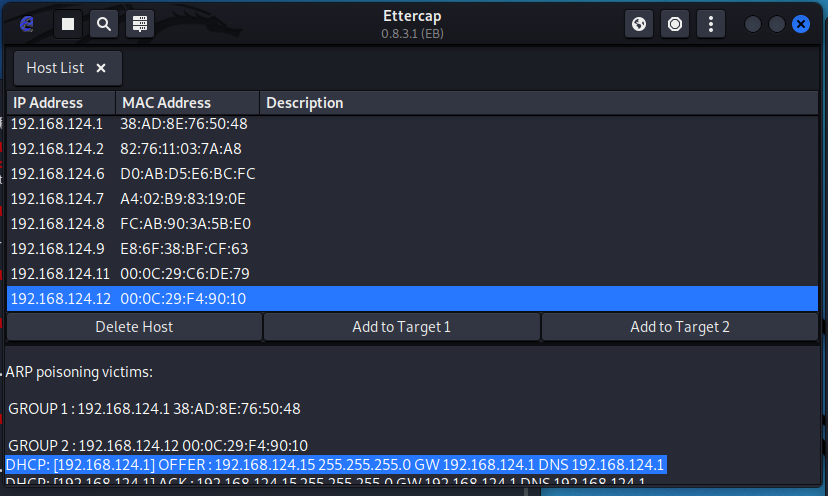This screenshot has height=496, width=828.
Task: Click the stop MITM circle icon
Action: (x=675, y=24)
